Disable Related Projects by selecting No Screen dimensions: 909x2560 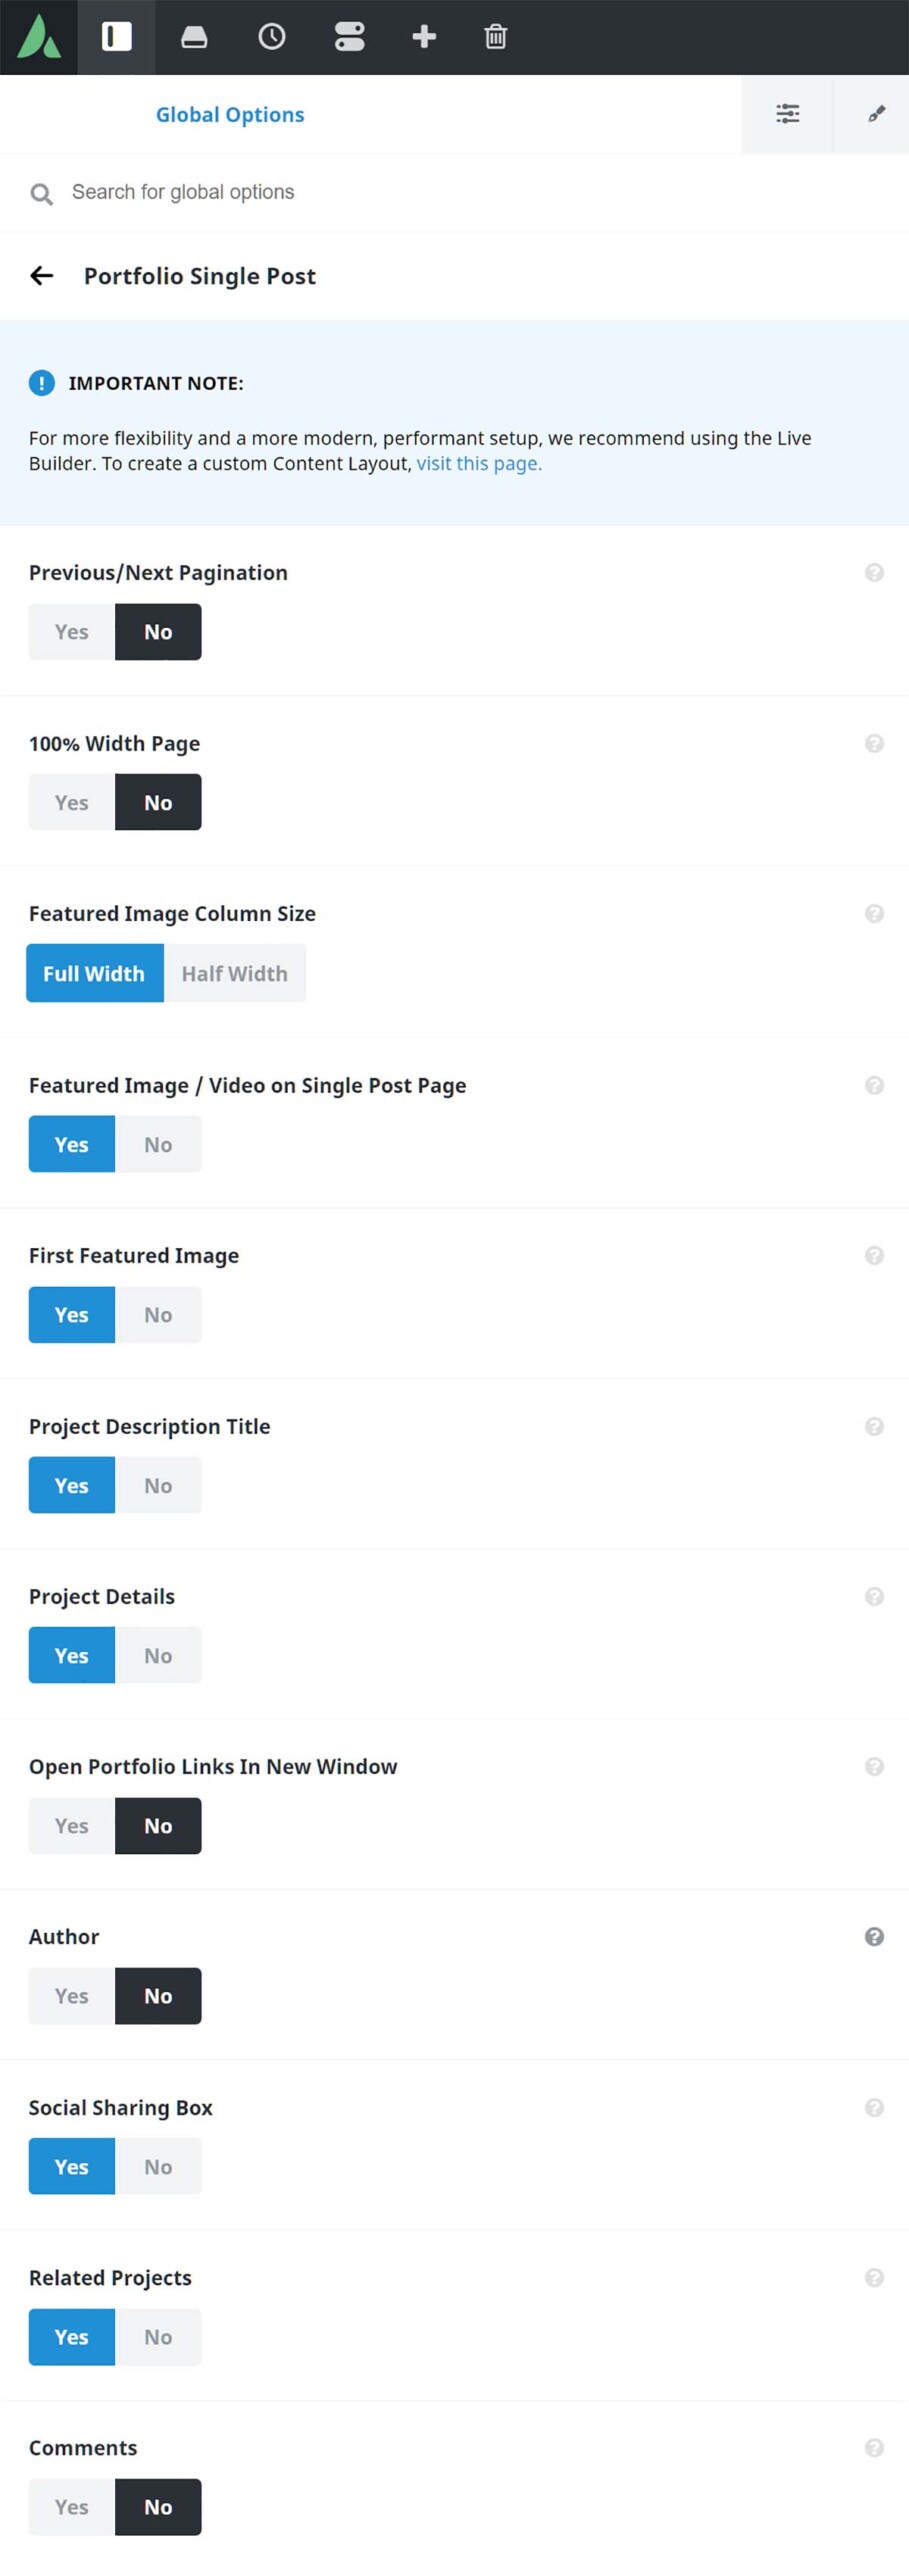pos(158,2337)
